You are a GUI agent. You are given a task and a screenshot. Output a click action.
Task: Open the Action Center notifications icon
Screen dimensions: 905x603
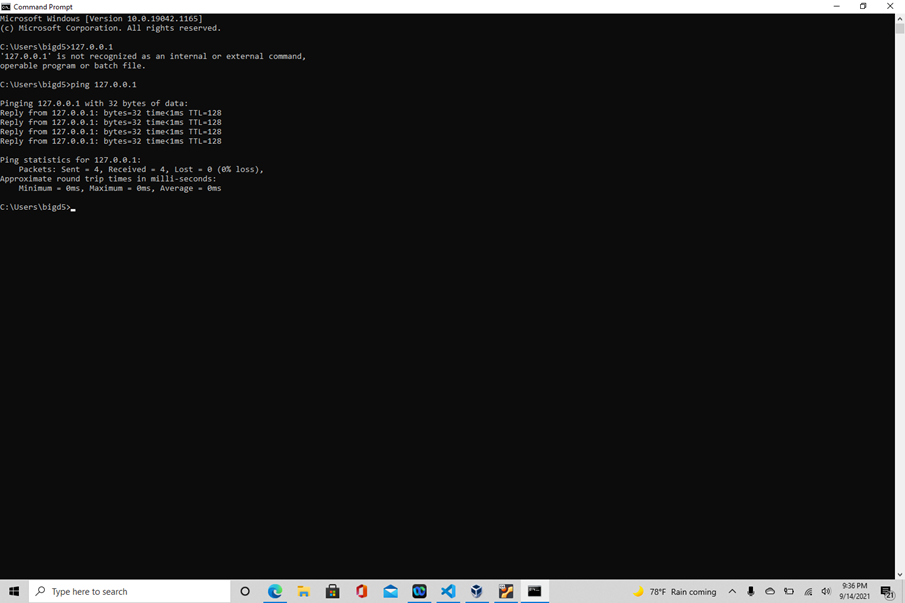888,591
